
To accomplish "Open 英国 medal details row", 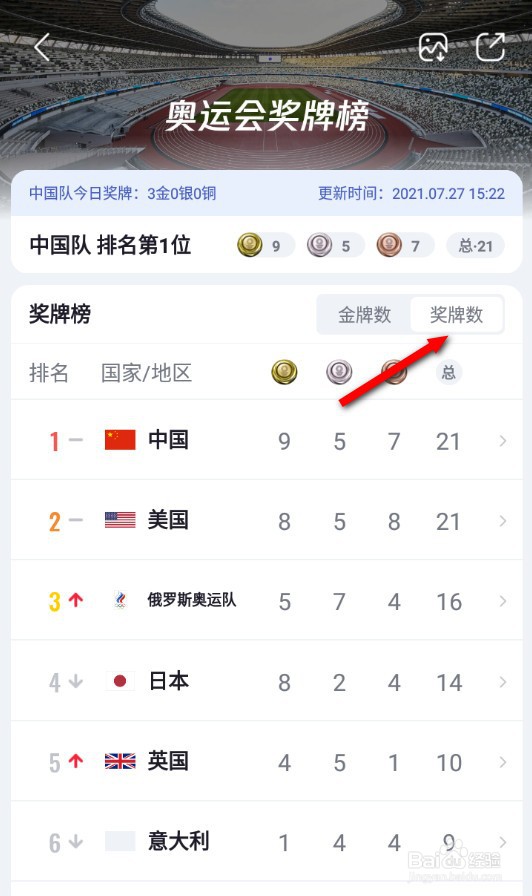I will click(267, 762).
